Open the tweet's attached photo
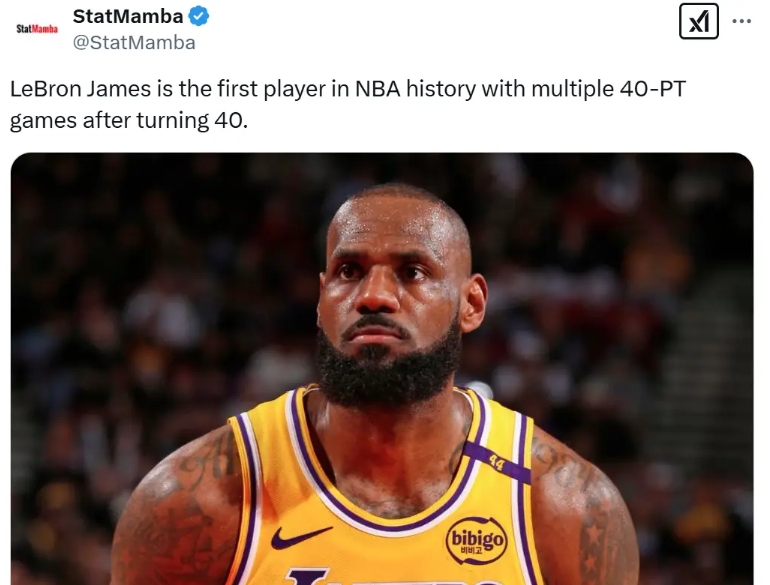The image size is (770, 585). pos(382,369)
